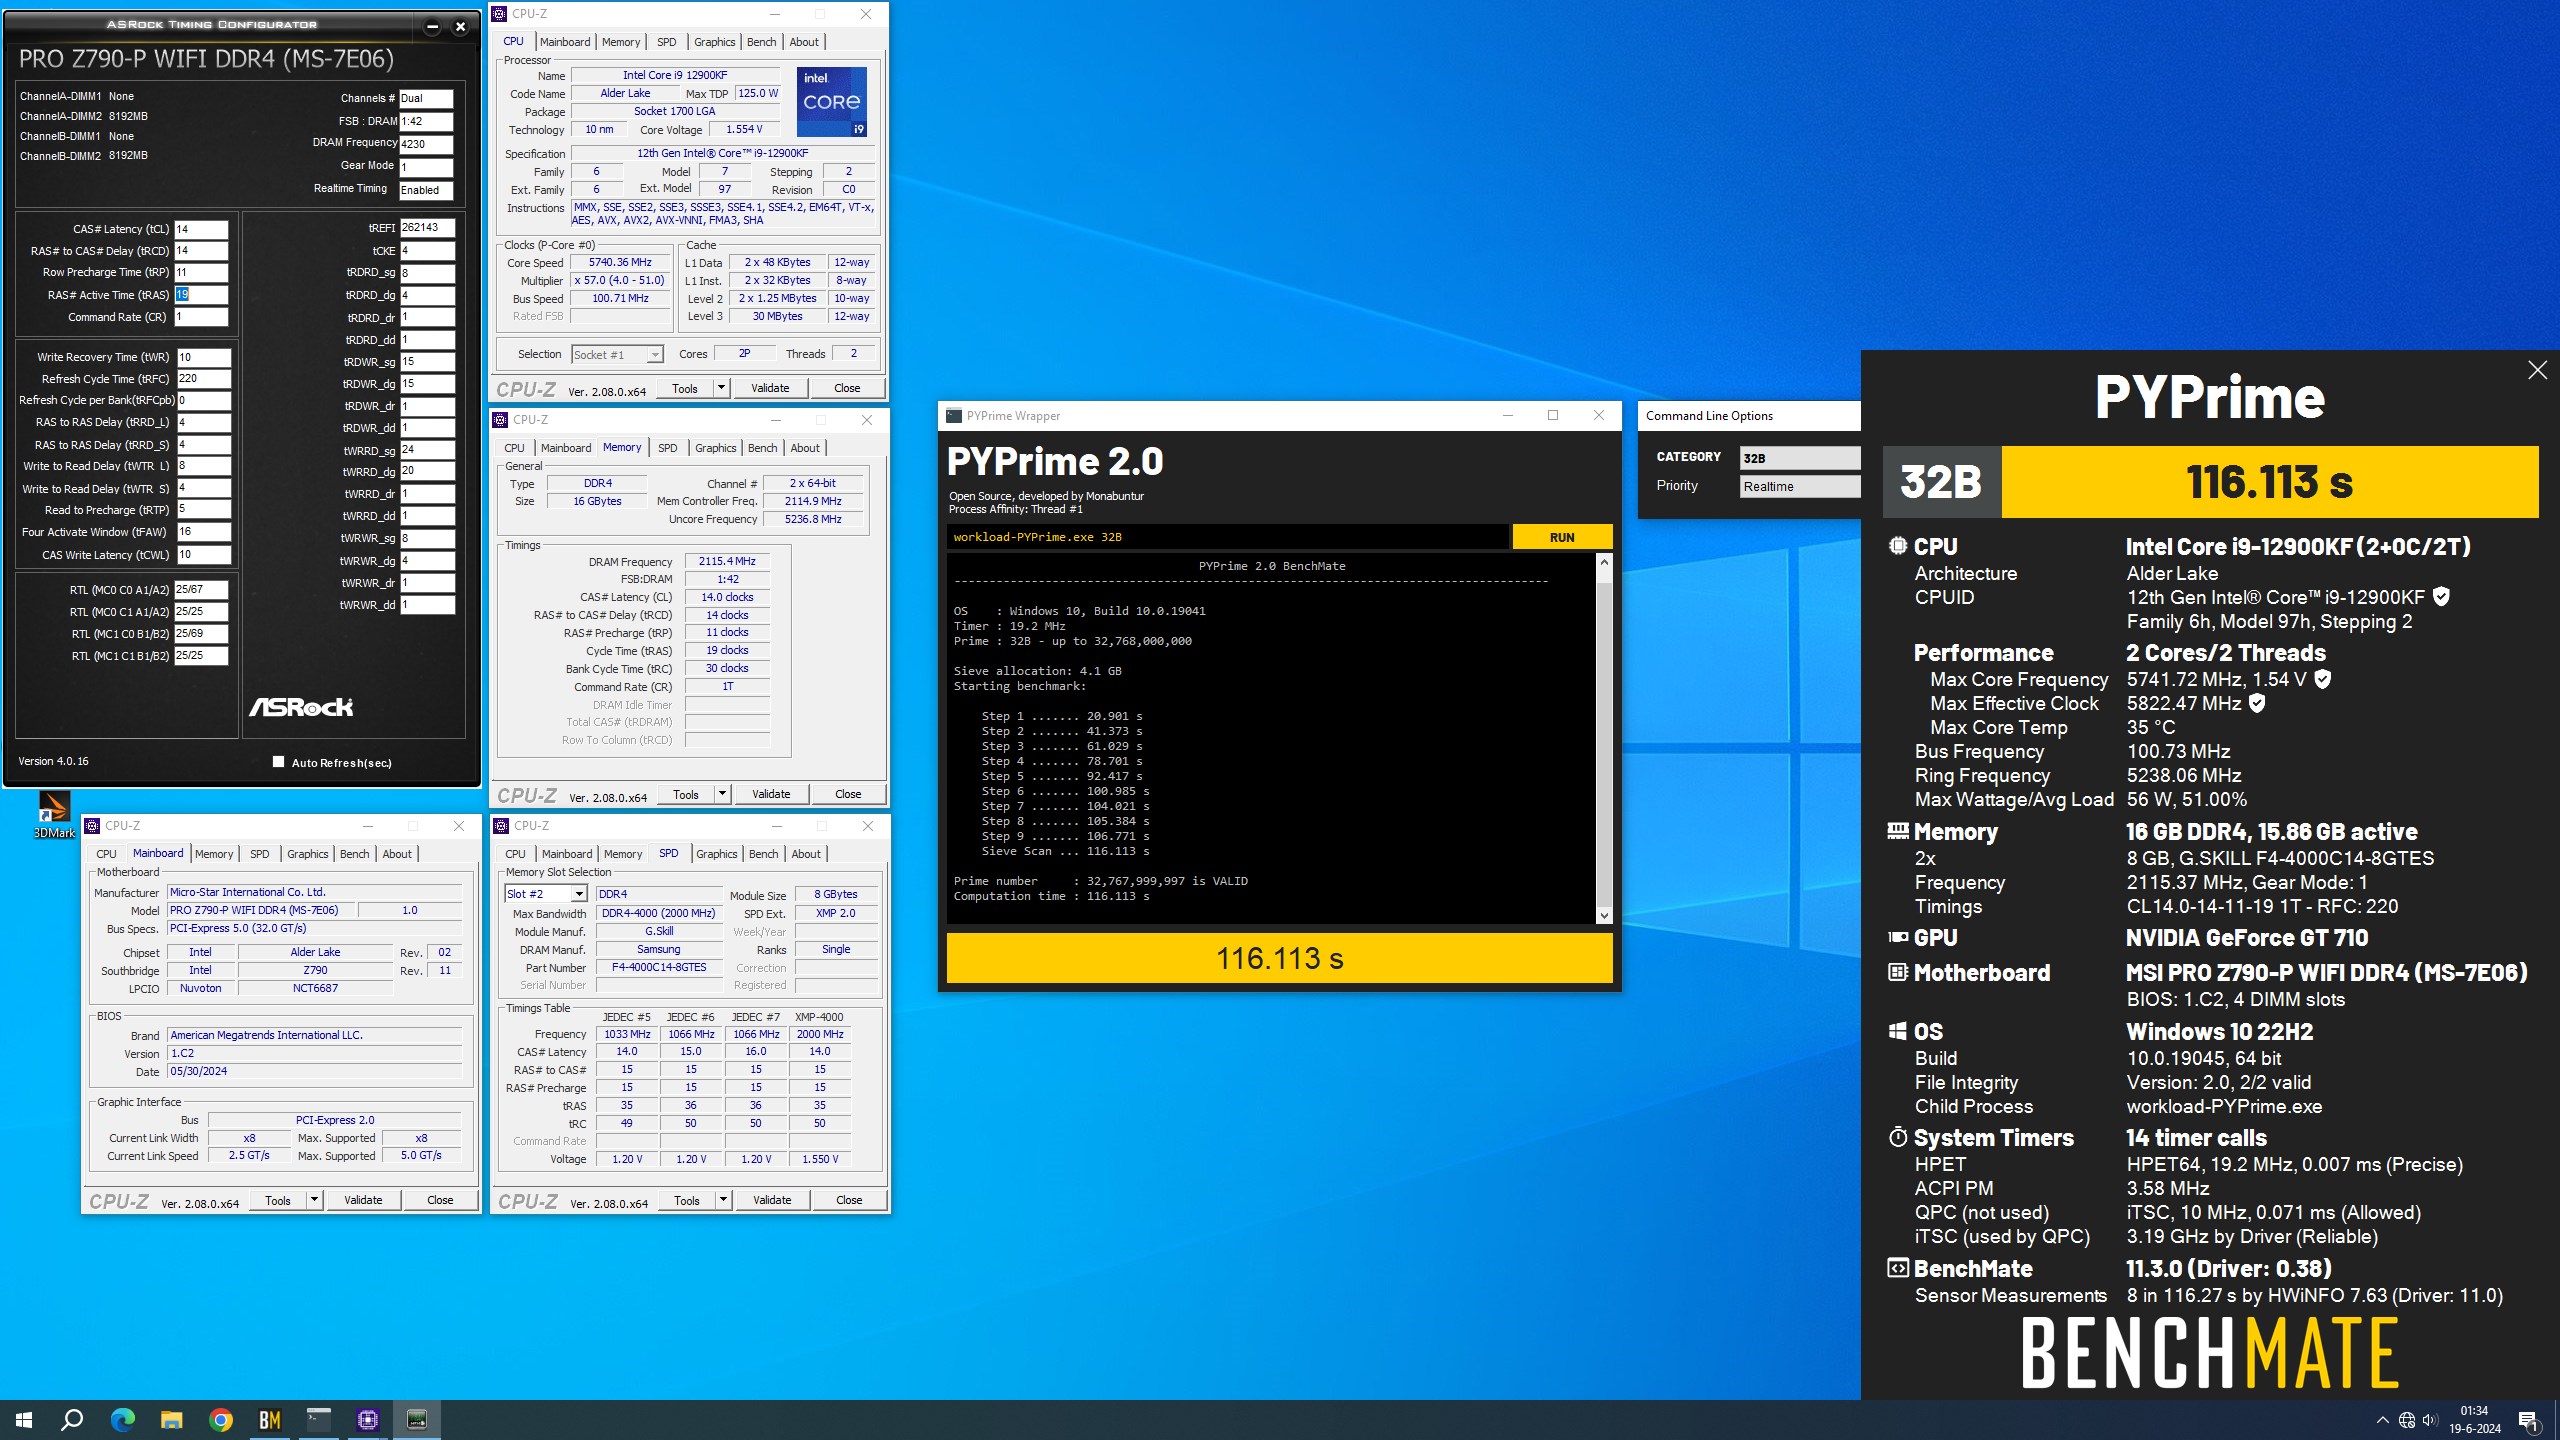Open the volume tray icon
The height and width of the screenshot is (1440, 2560).
pyautogui.click(x=2430, y=1420)
